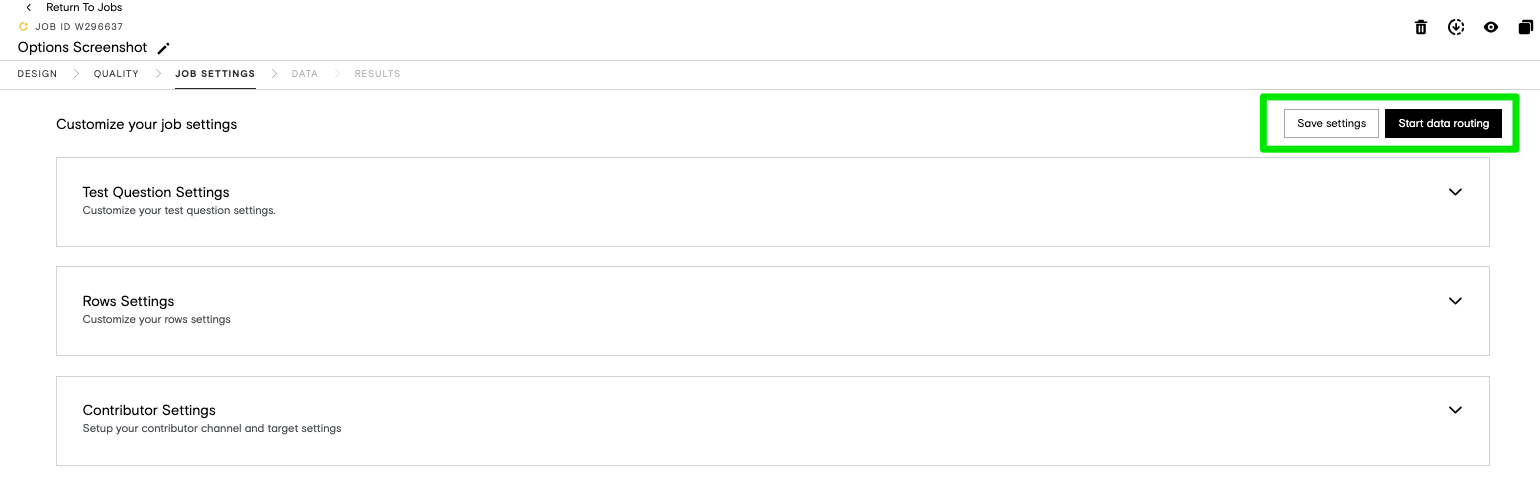Follow the Return To Jobs link

click(84, 8)
